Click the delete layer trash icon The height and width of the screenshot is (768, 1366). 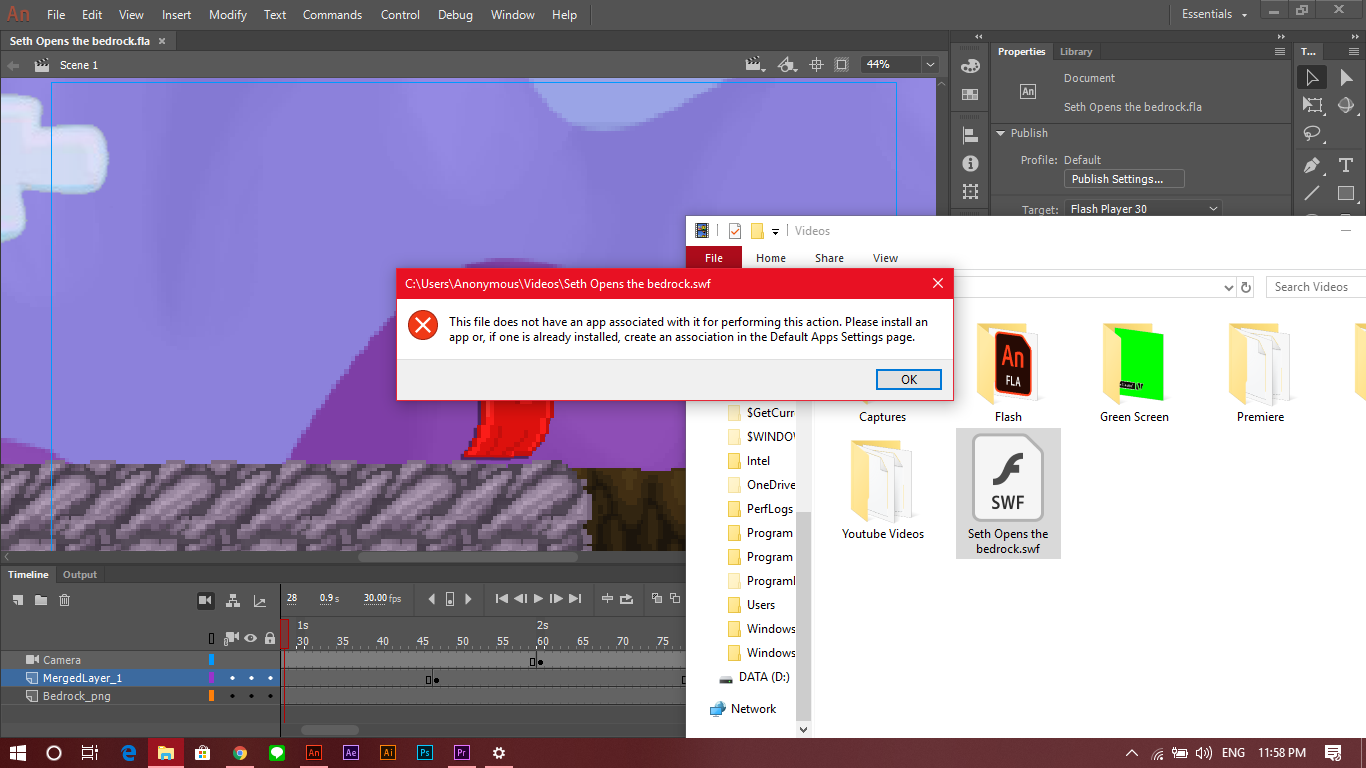64,600
